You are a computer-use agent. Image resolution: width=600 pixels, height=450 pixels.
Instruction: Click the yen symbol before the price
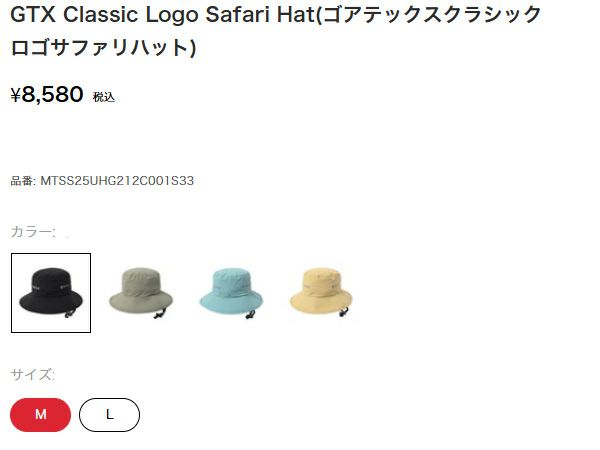(15, 95)
